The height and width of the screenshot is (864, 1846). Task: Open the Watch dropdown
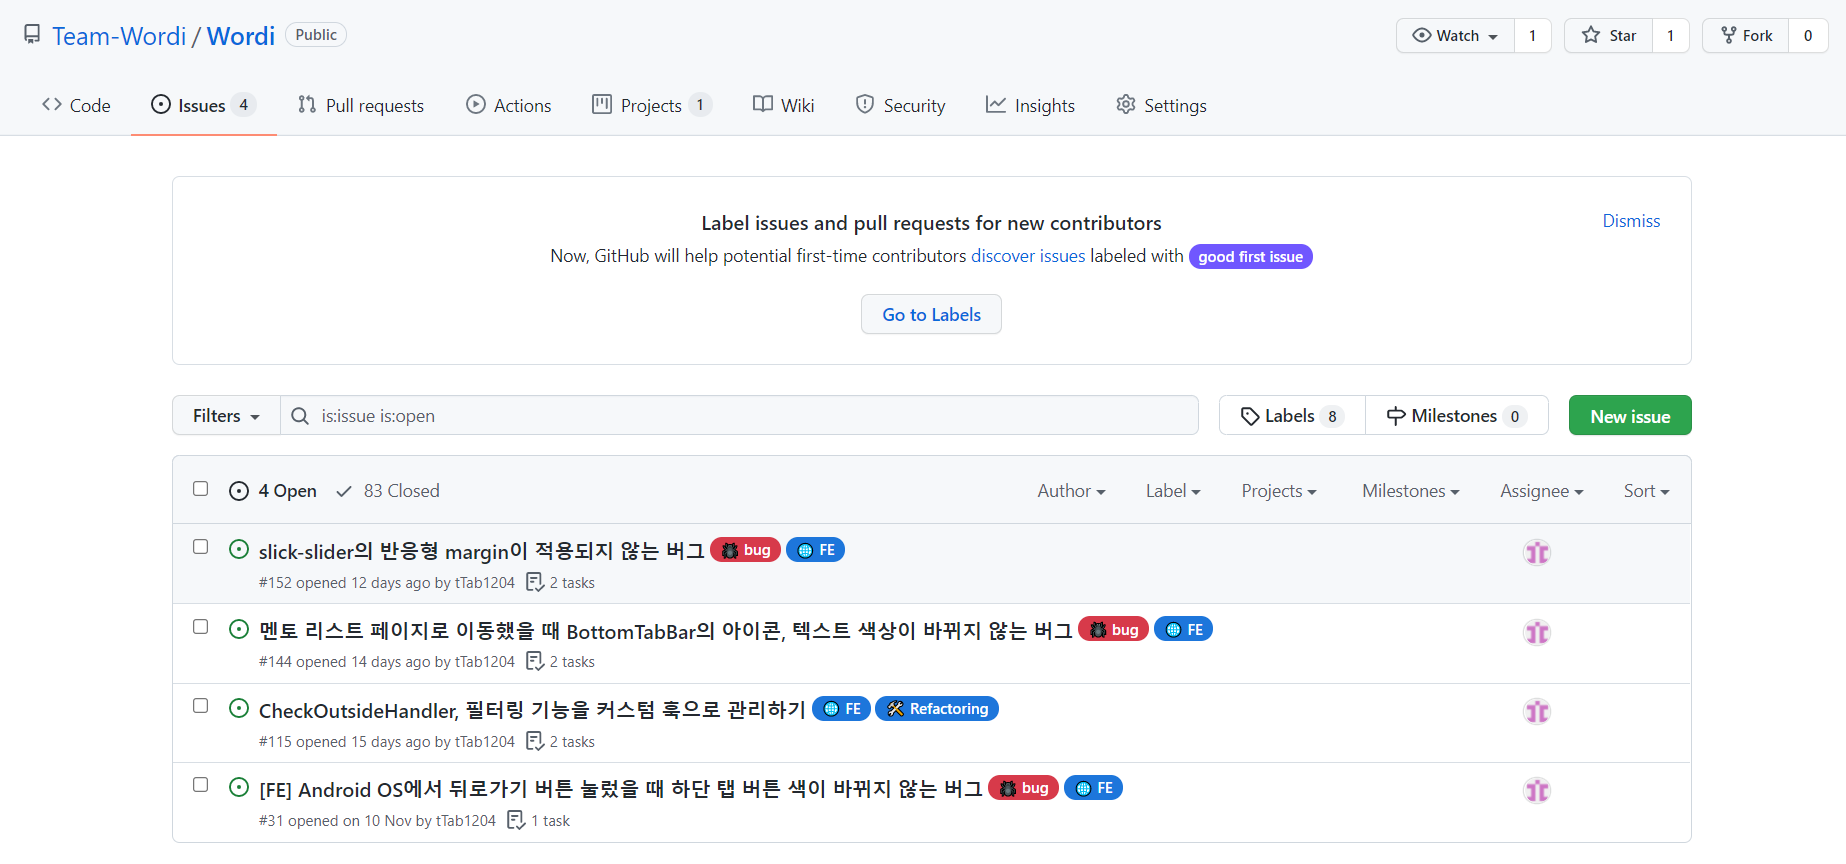[x=1455, y=36]
